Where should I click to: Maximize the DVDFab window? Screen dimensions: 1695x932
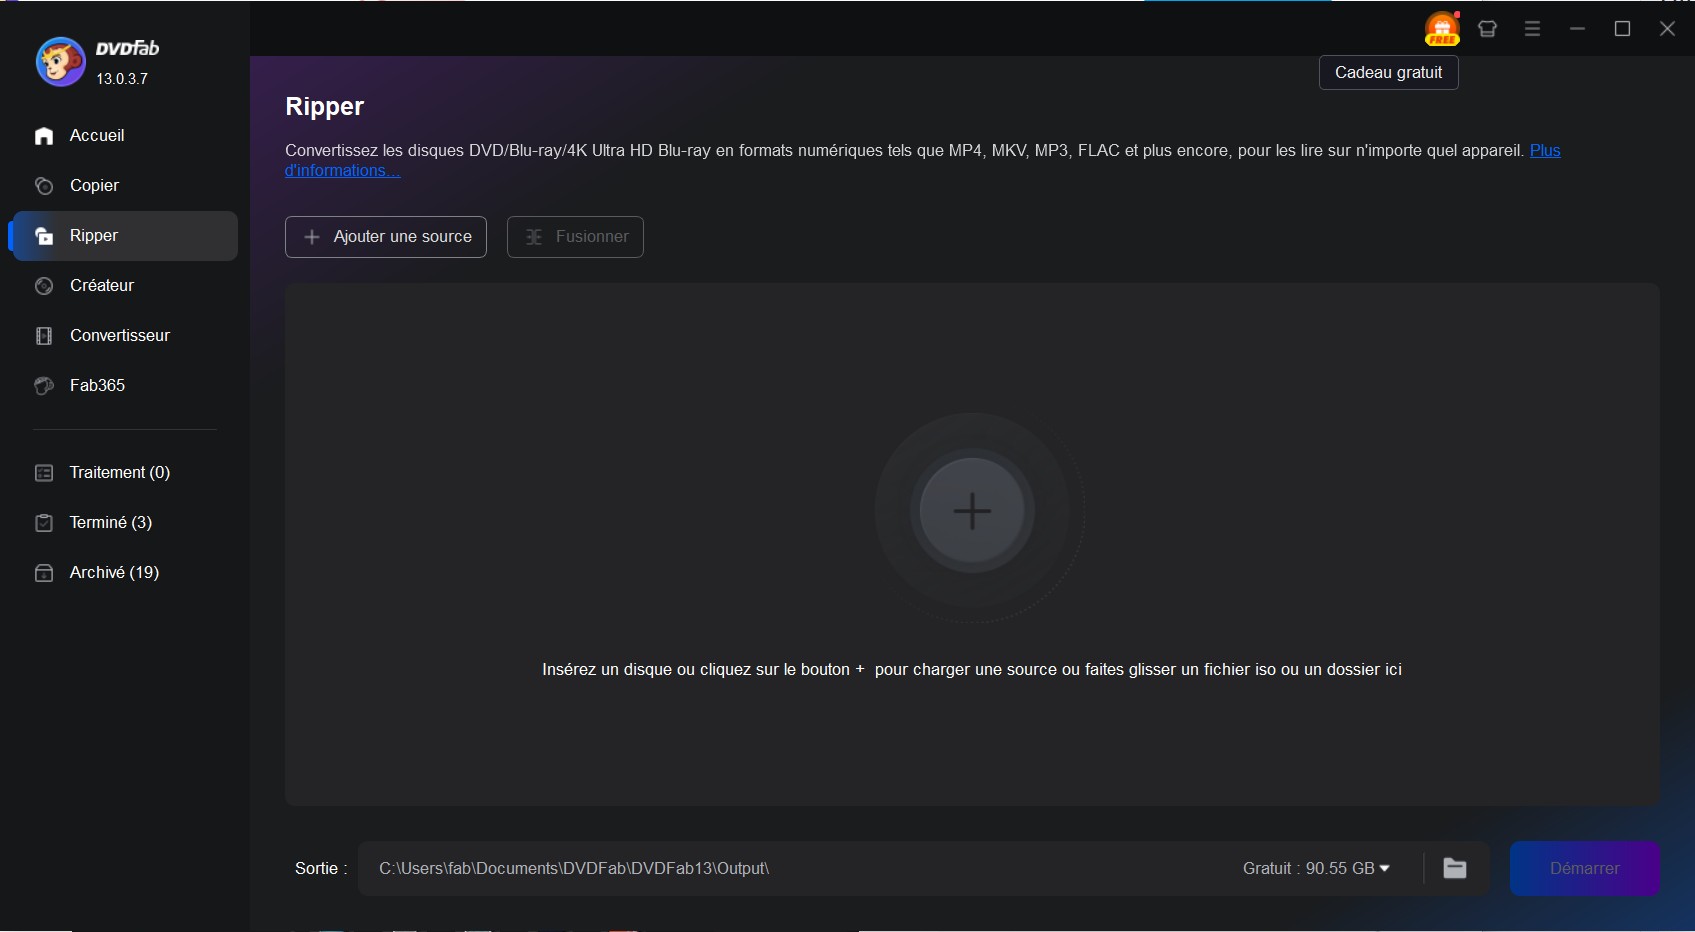coord(1622,29)
